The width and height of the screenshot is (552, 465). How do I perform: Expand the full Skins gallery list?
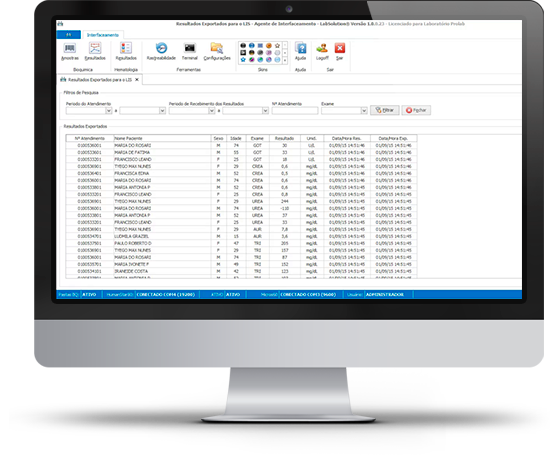click(x=285, y=60)
